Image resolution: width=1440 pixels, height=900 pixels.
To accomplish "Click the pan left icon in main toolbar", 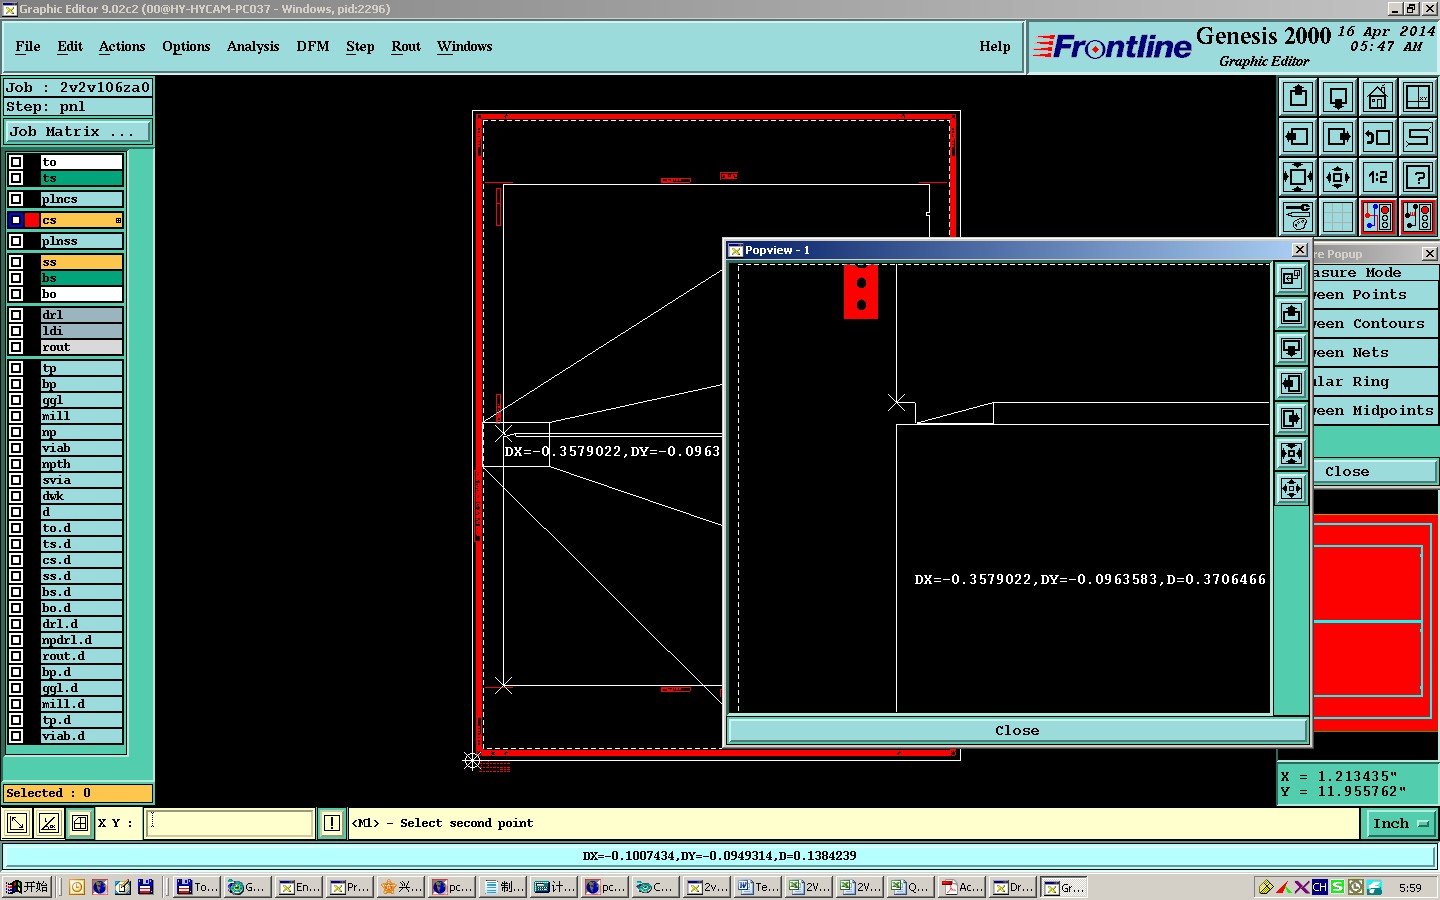I will point(1298,137).
